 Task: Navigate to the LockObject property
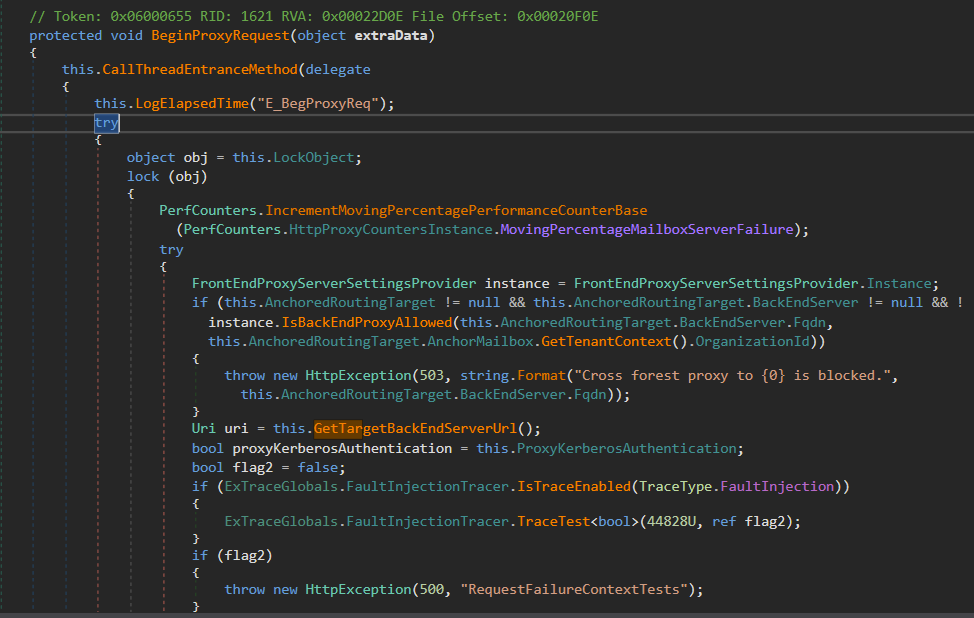(x=314, y=158)
